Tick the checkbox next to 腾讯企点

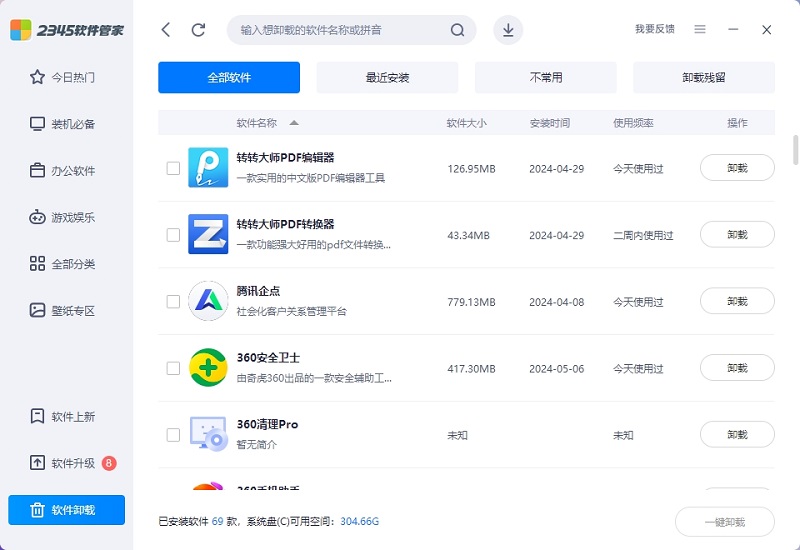click(x=173, y=302)
